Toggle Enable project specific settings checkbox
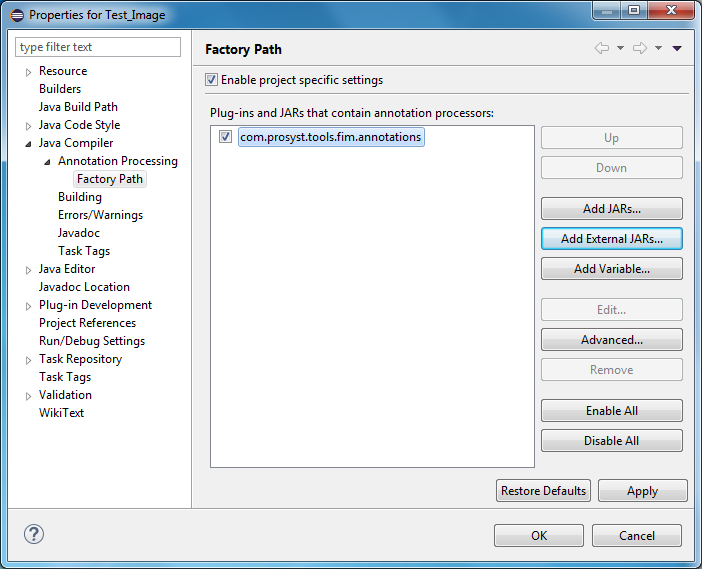 point(211,80)
